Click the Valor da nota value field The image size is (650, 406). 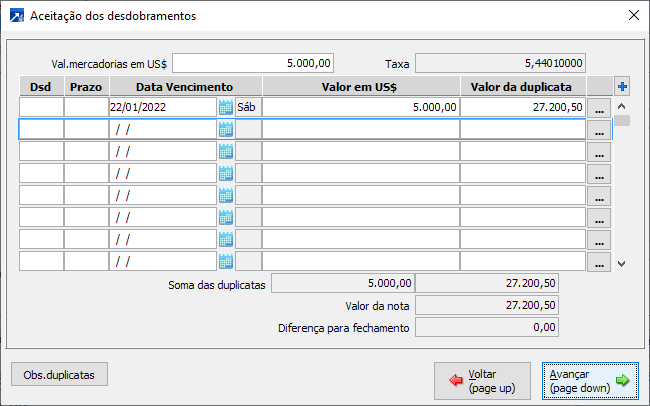click(487, 305)
